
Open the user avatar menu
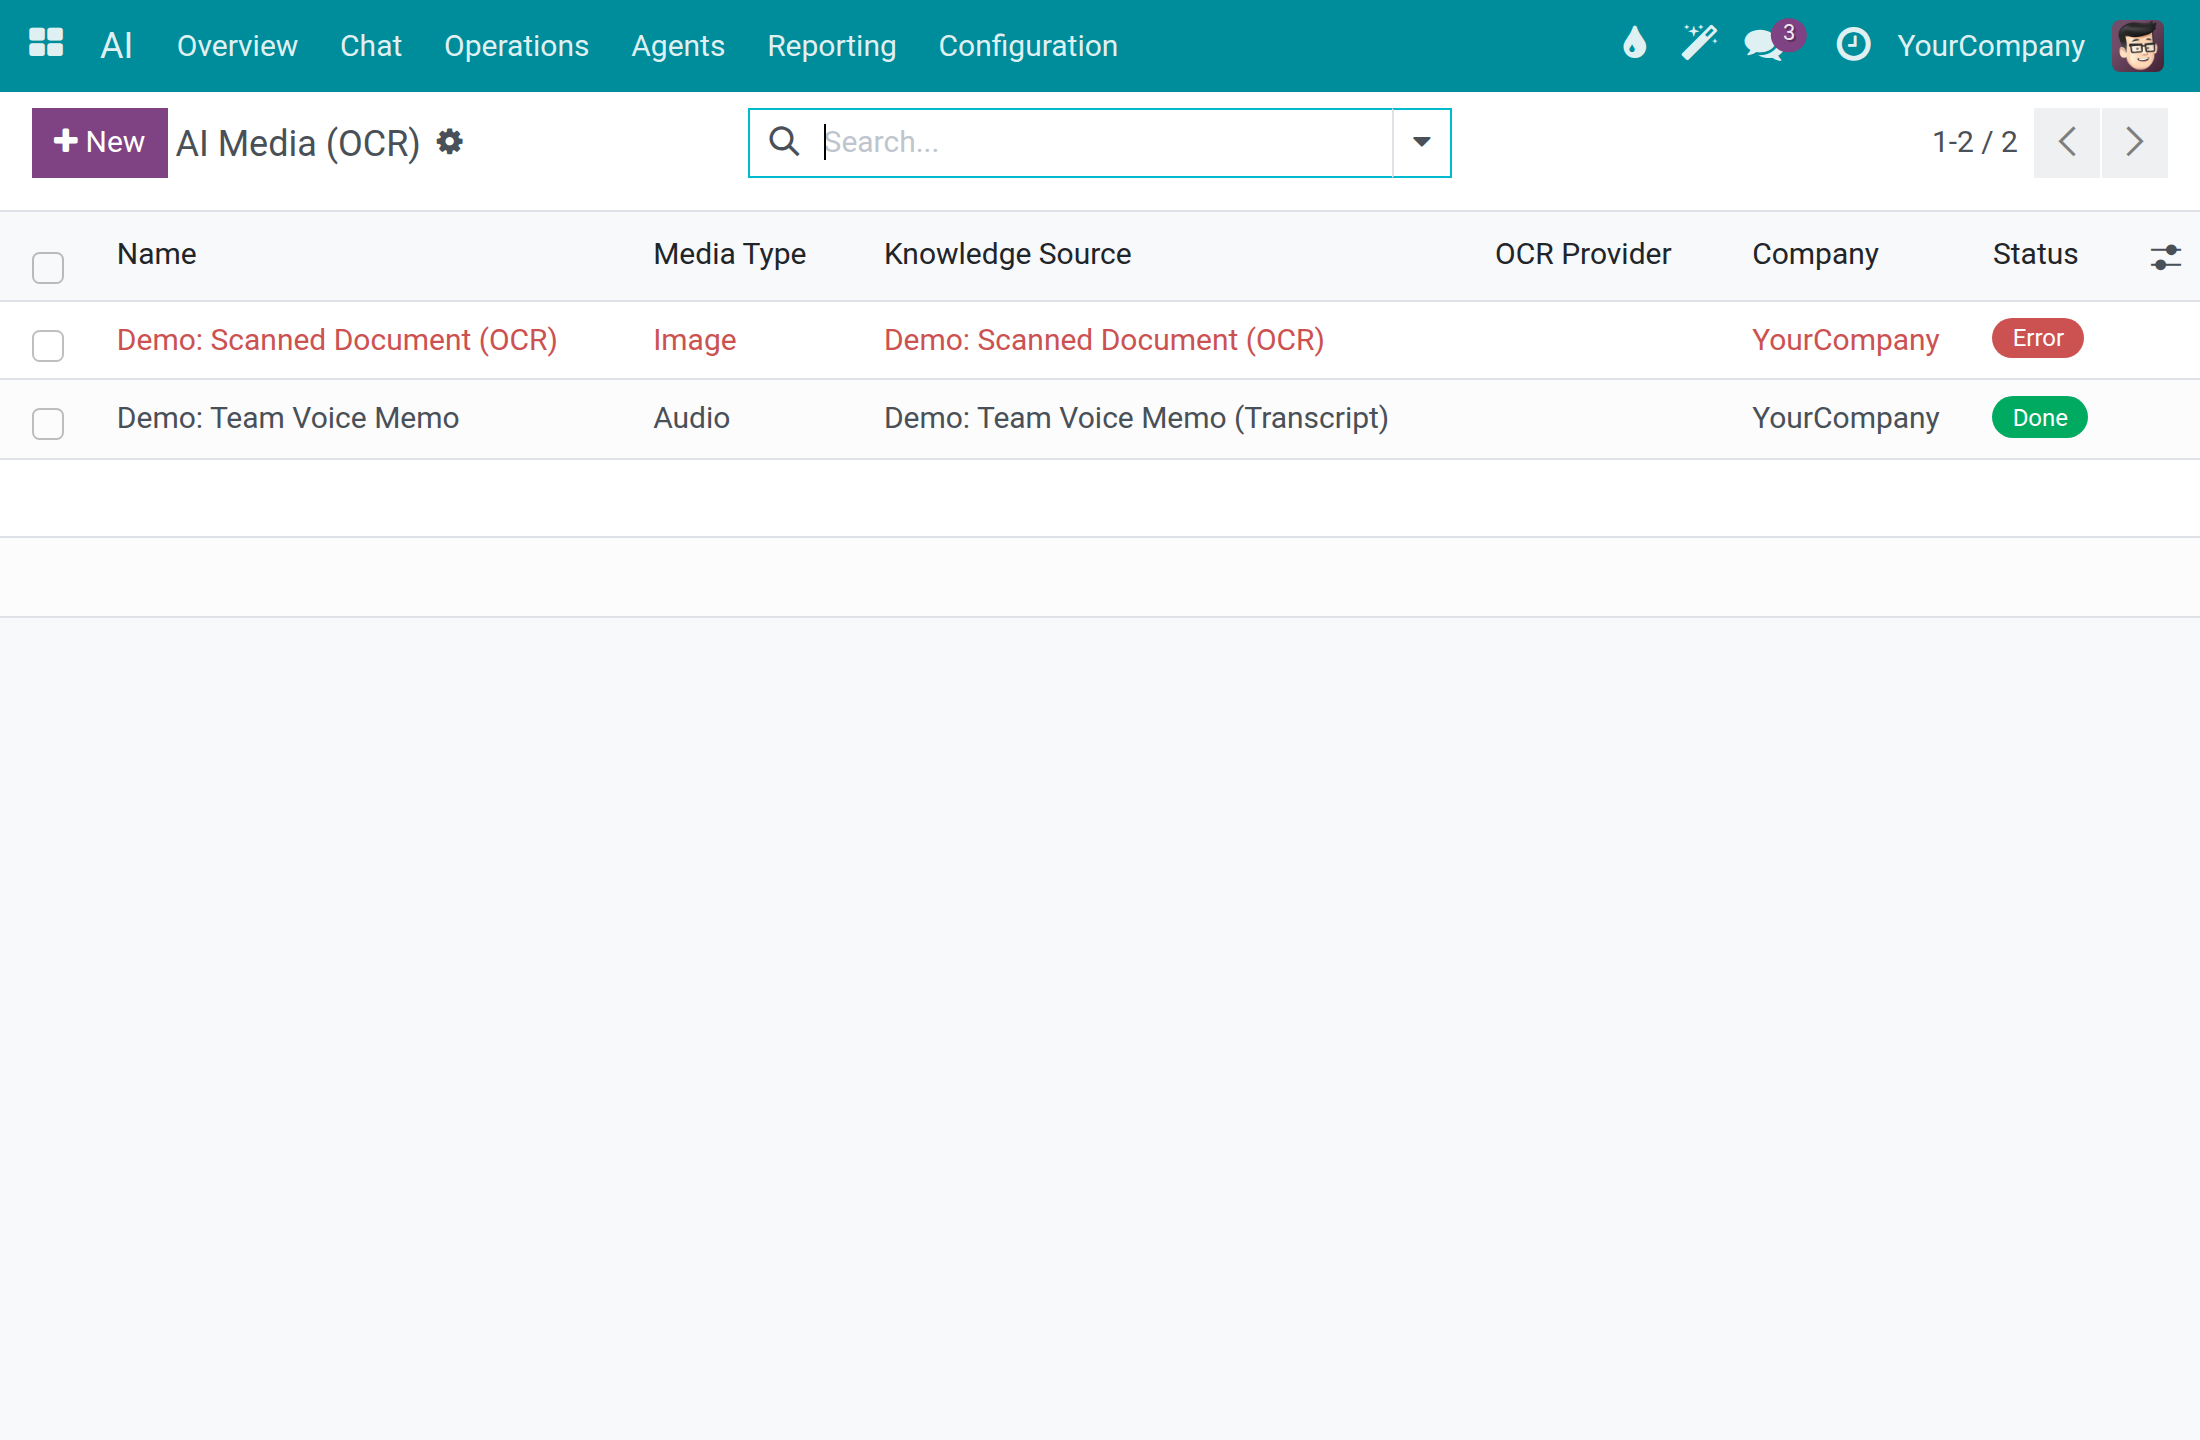coord(2138,45)
